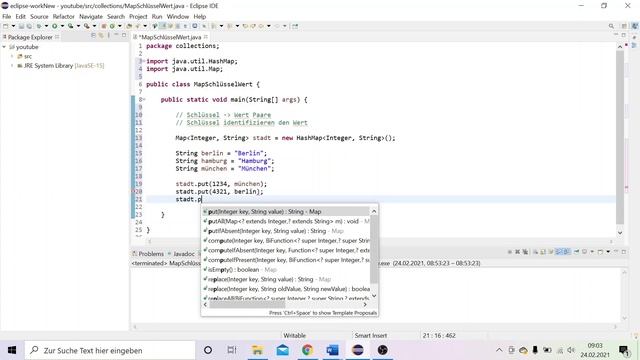
Task: Click the Smart Insert status bar entry
Action: (371, 336)
